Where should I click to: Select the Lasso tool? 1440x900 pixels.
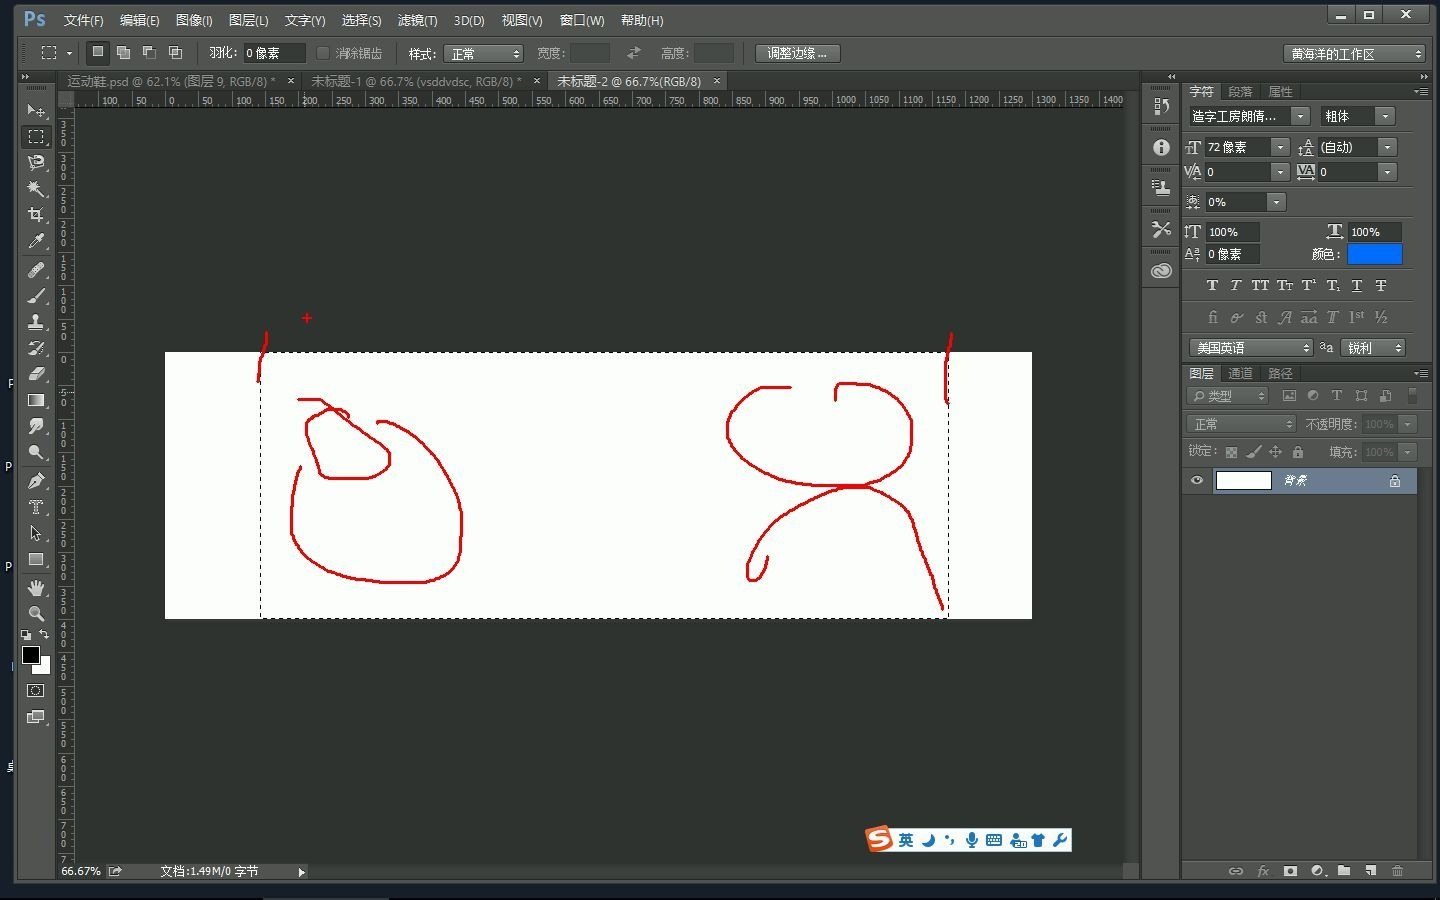click(36, 162)
